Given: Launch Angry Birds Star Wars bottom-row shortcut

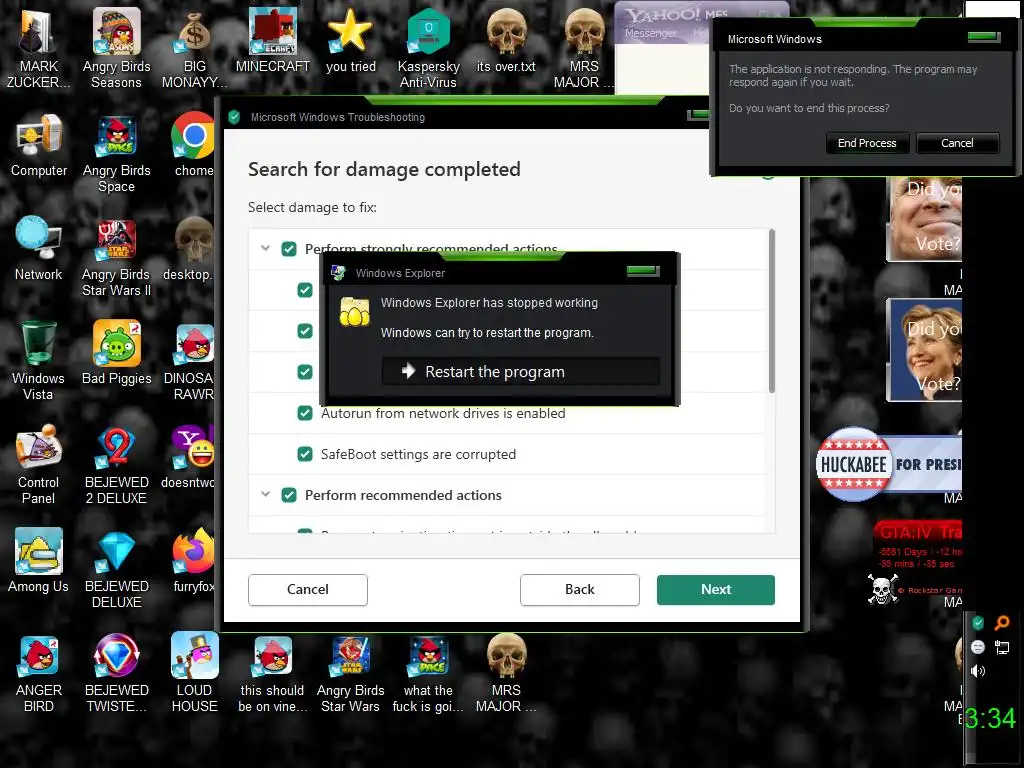Looking at the screenshot, I should pos(351,673).
